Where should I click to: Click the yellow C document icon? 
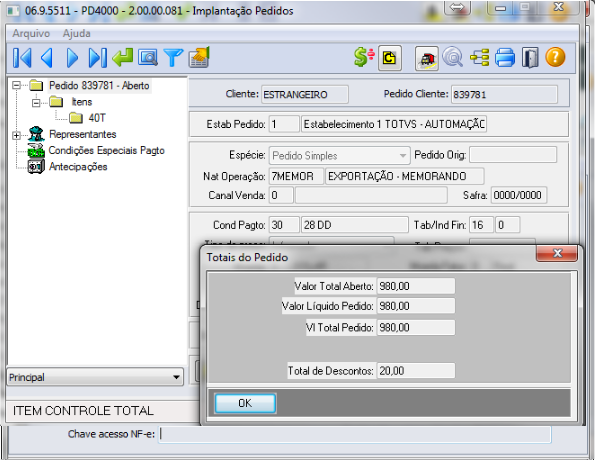[x=390, y=58]
